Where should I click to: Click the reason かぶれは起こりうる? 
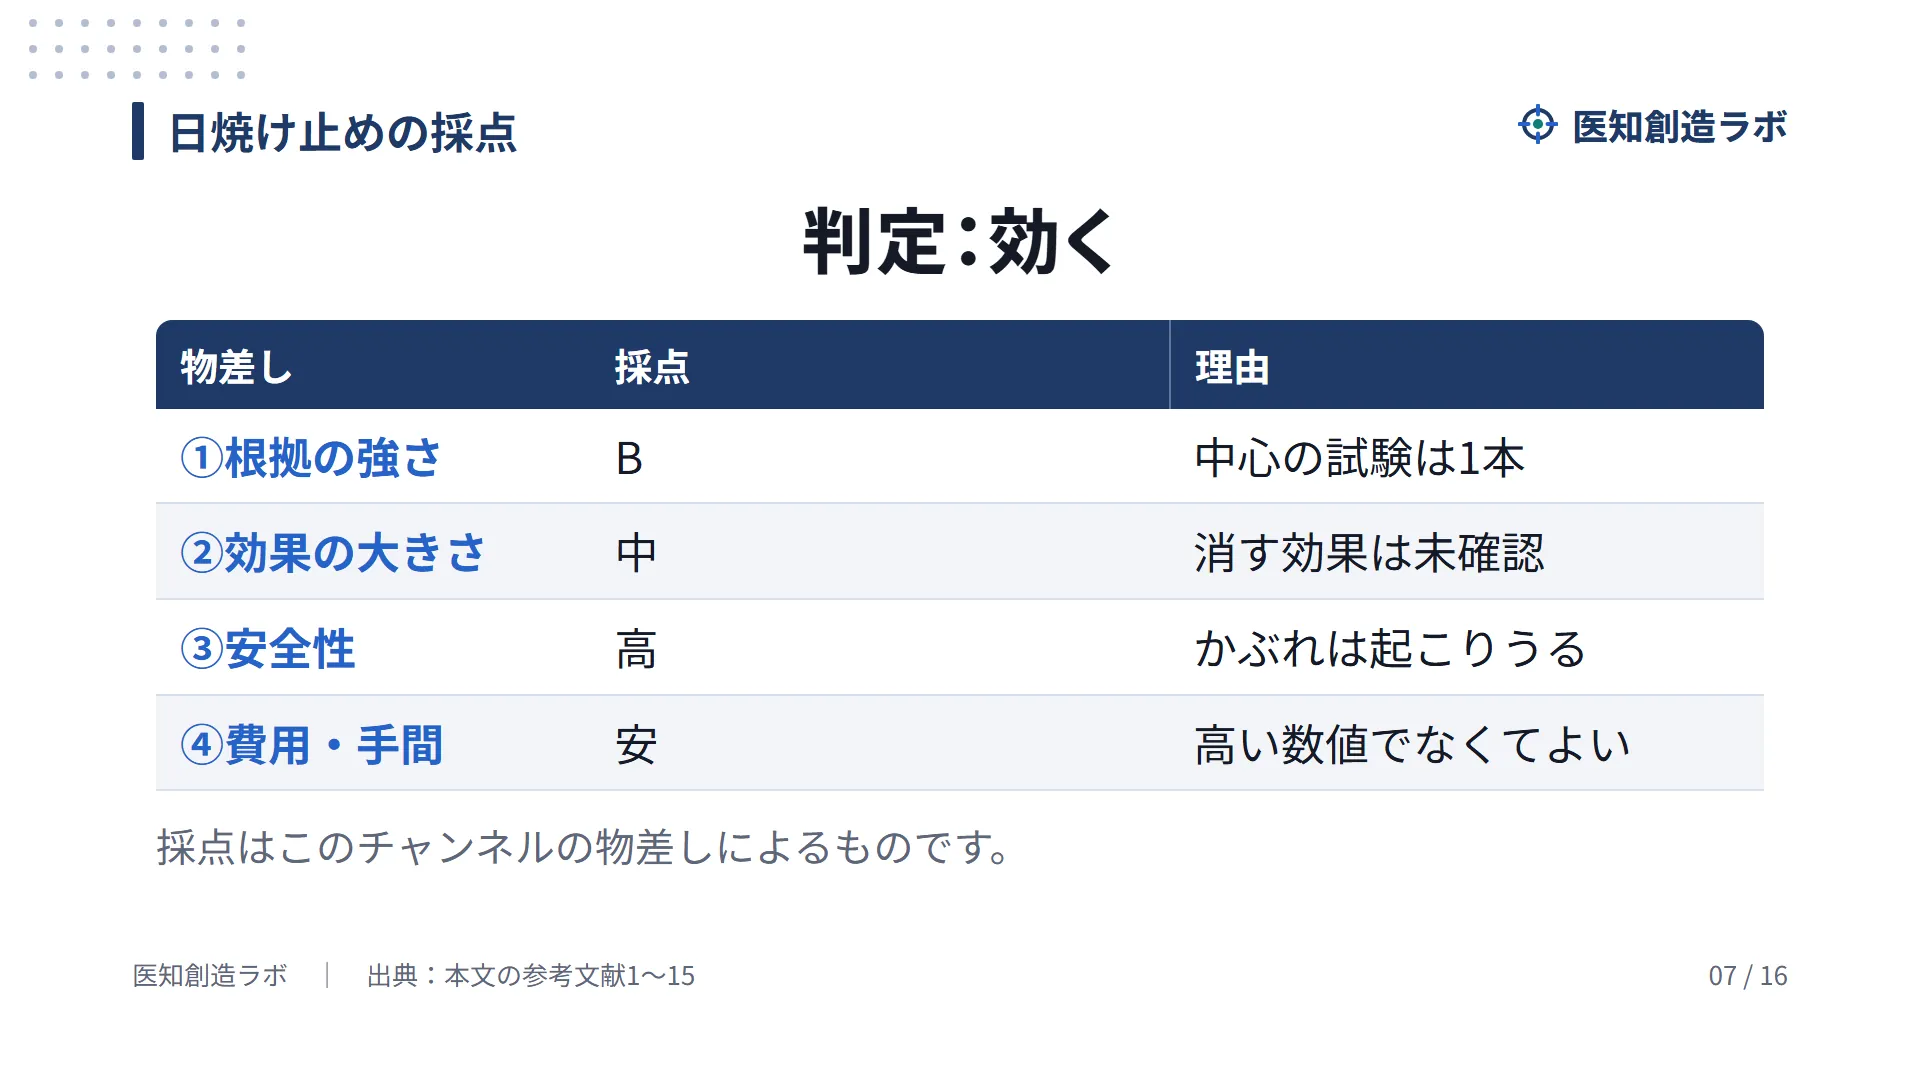pyautogui.click(x=1391, y=649)
